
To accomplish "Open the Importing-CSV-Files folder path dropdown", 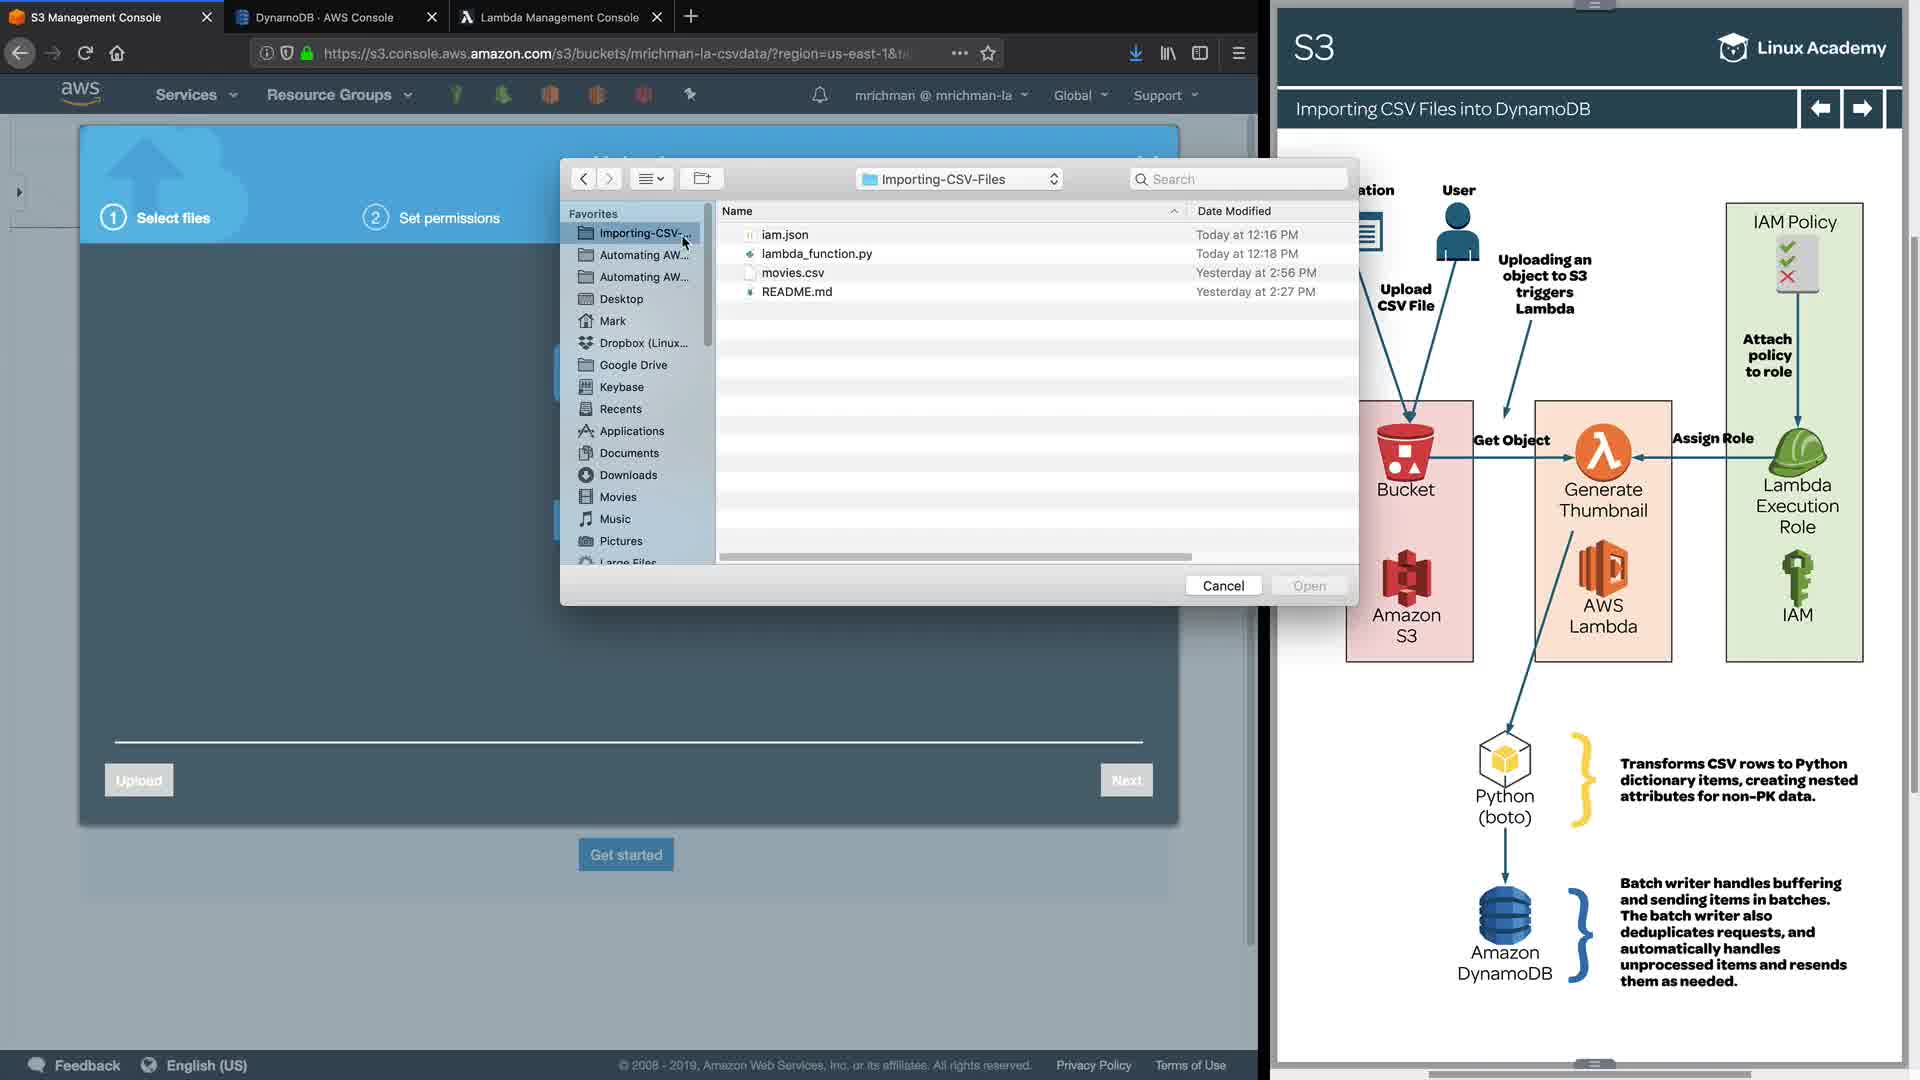I will click(x=959, y=179).
